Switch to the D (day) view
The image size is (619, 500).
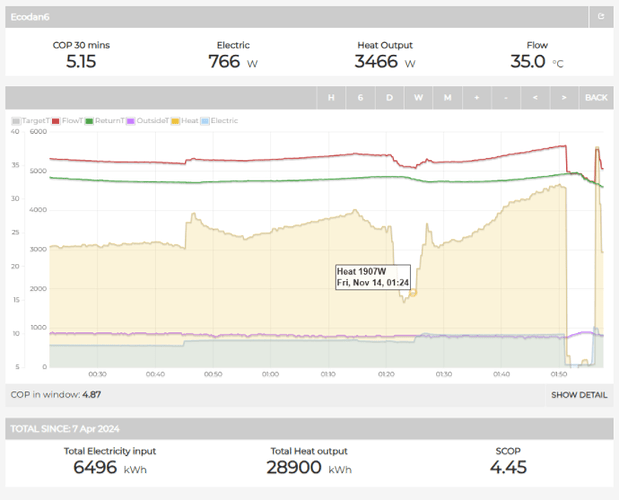(x=390, y=97)
